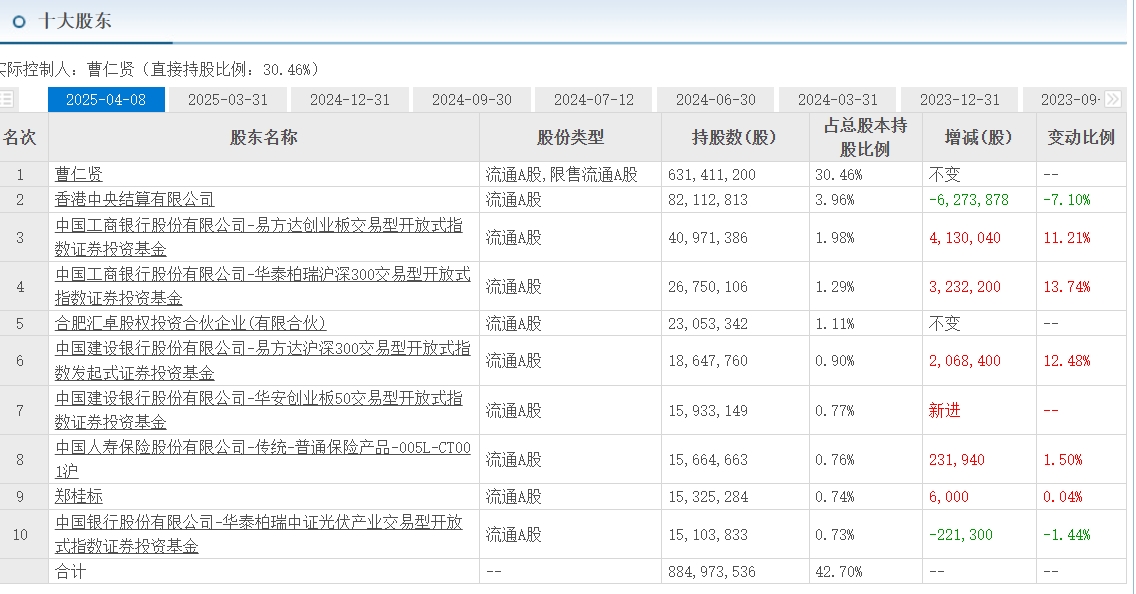This screenshot has width=1136, height=594.
Task: Click holdings value 40,971,386
Action: pos(708,238)
